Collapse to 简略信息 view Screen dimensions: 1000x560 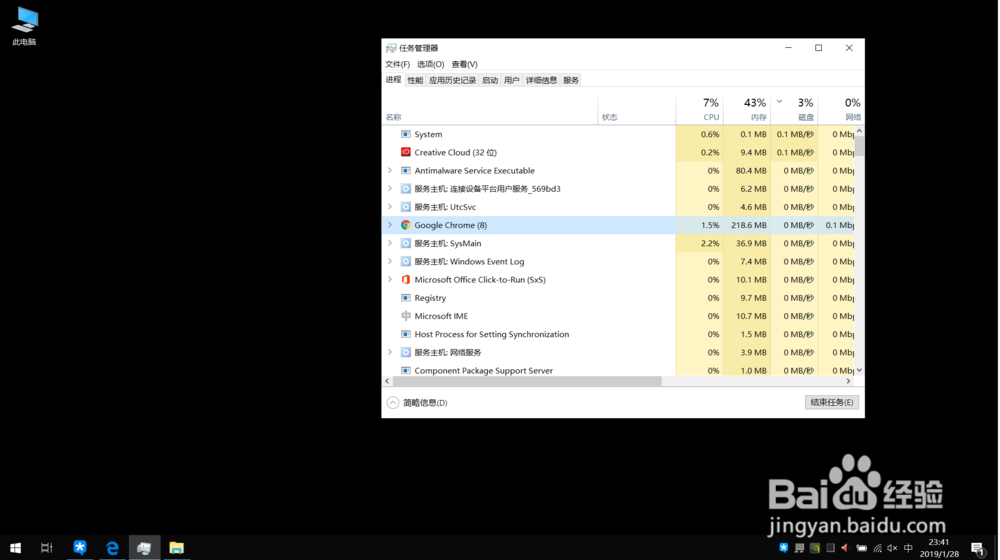pos(417,403)
